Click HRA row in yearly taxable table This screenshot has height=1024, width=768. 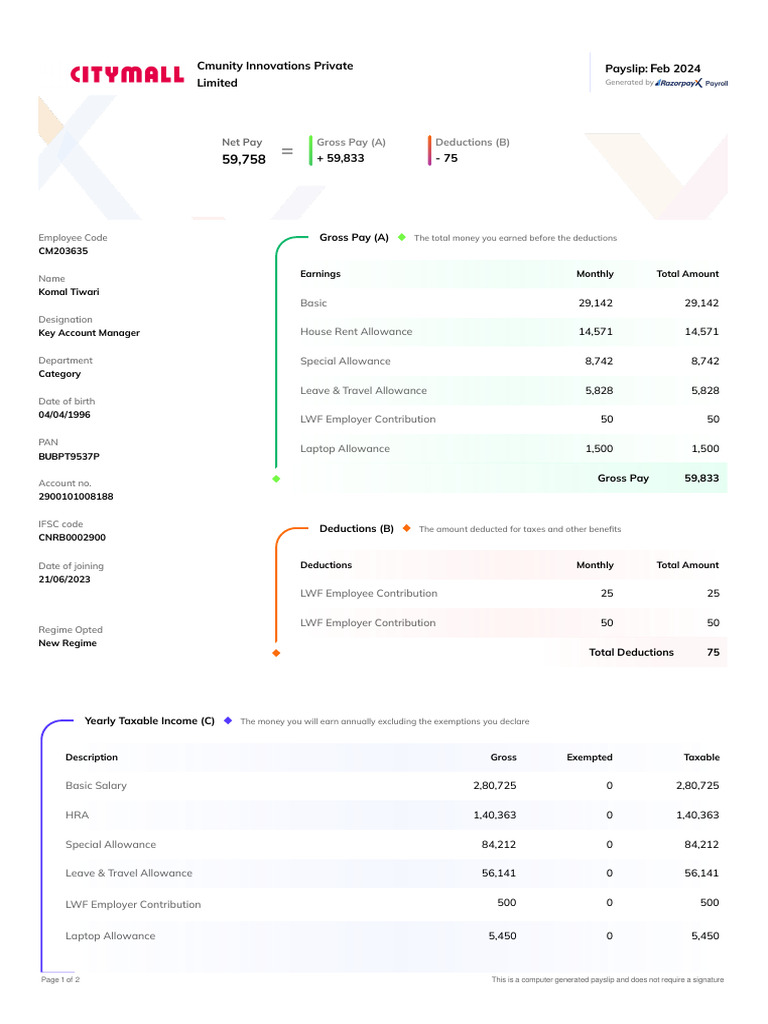tap(392, 815)
